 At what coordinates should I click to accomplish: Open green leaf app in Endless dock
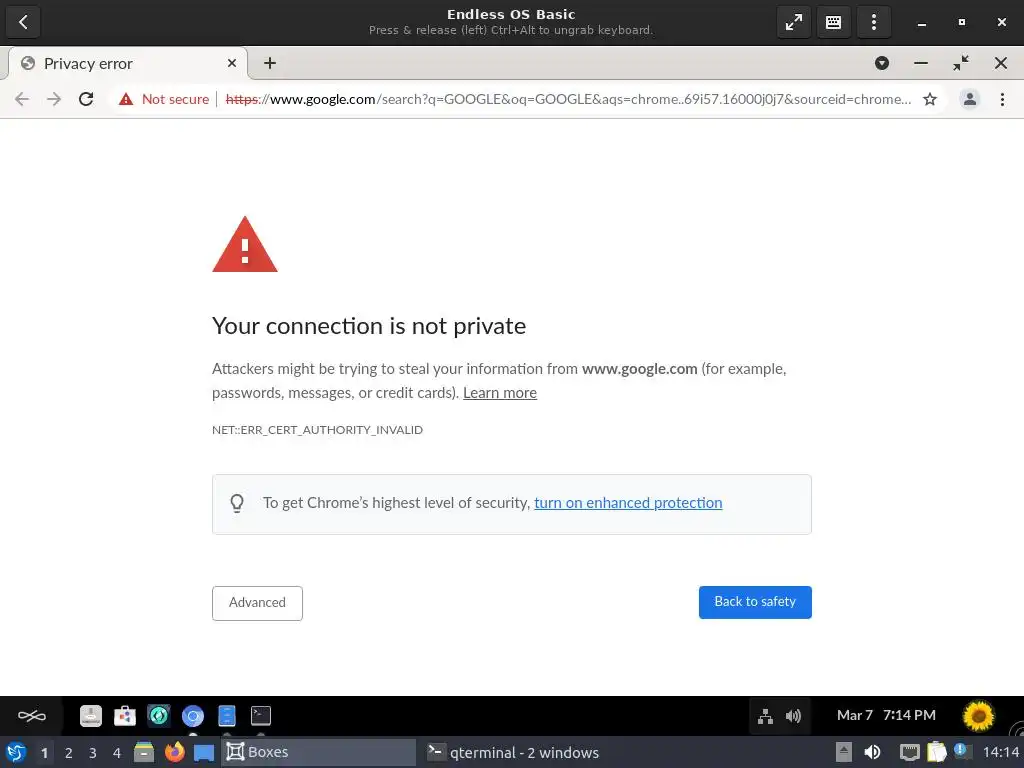[159, 716]
